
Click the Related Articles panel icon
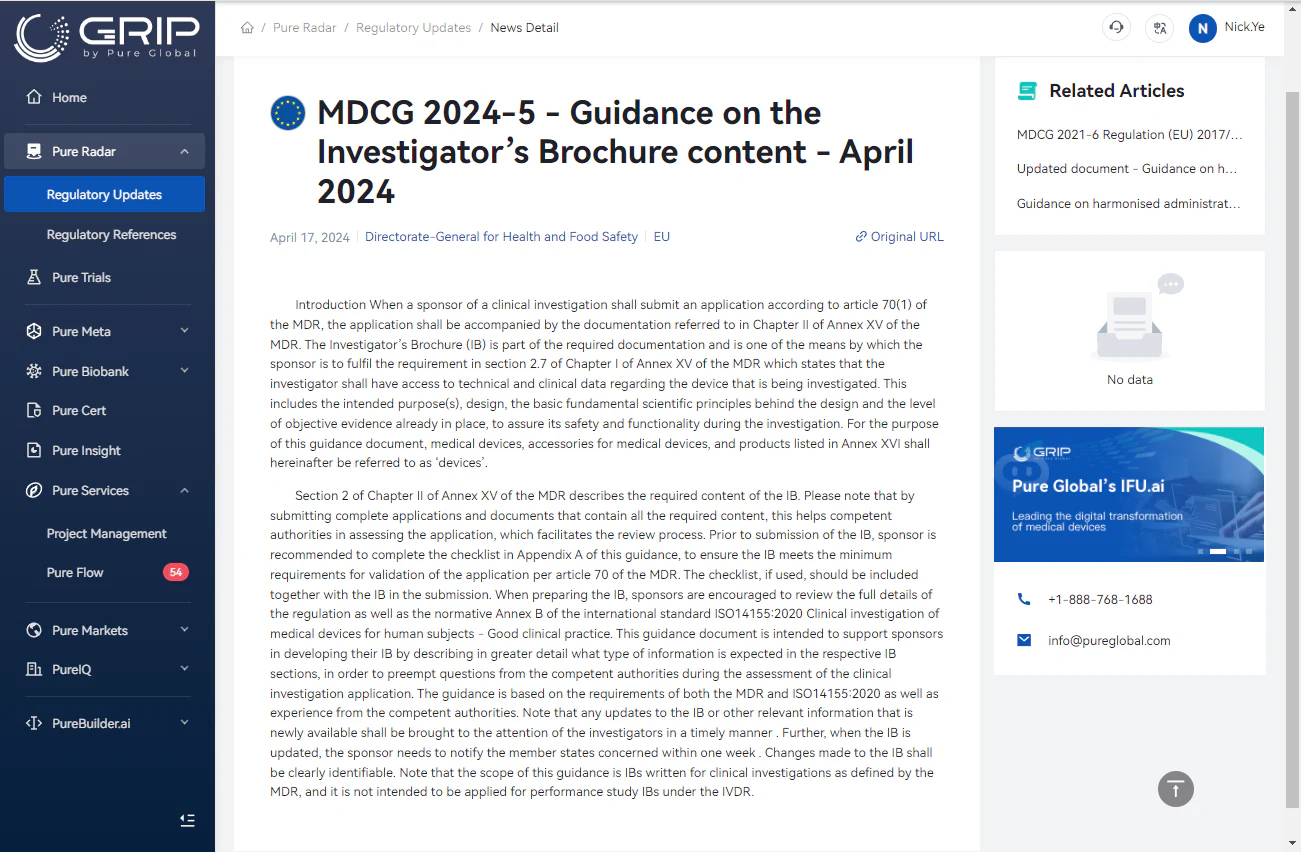[x=1027, y=91]
